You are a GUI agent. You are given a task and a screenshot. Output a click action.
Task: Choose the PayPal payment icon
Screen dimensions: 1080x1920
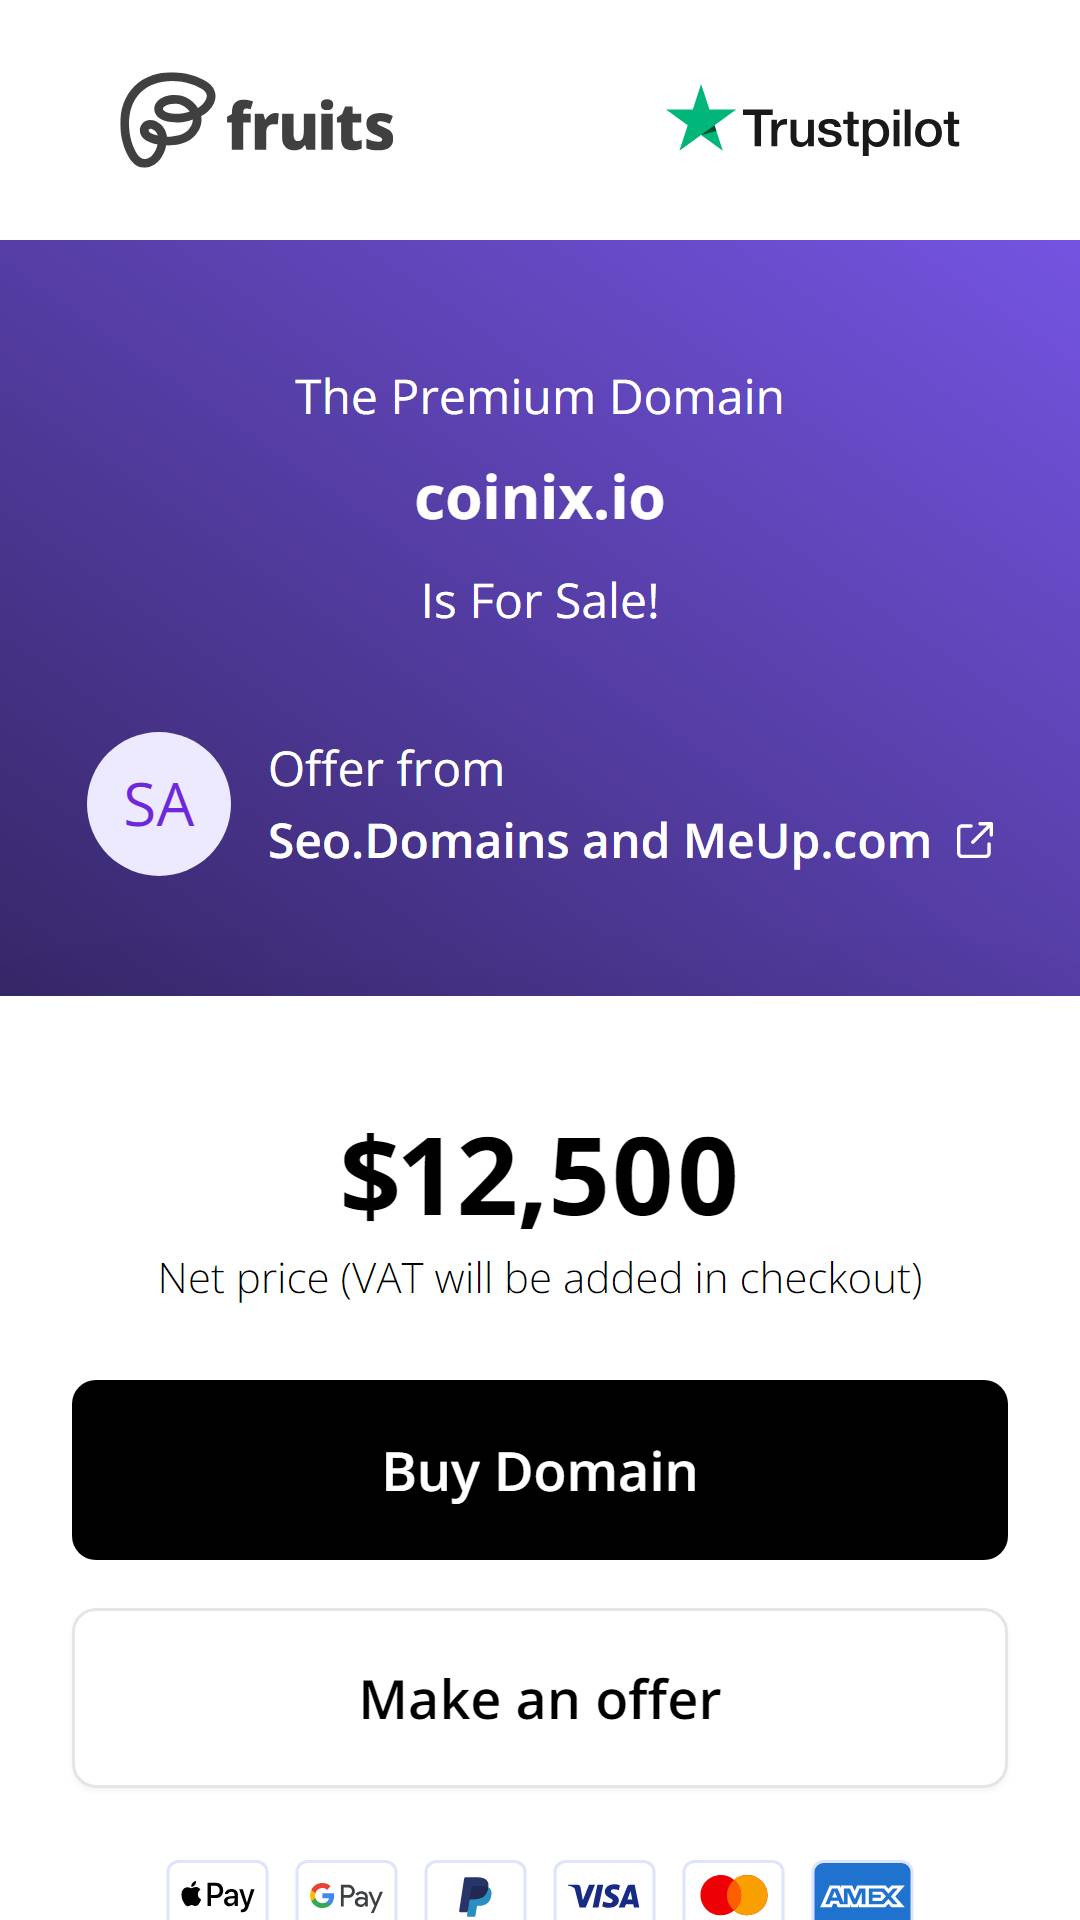[475, 1892]
